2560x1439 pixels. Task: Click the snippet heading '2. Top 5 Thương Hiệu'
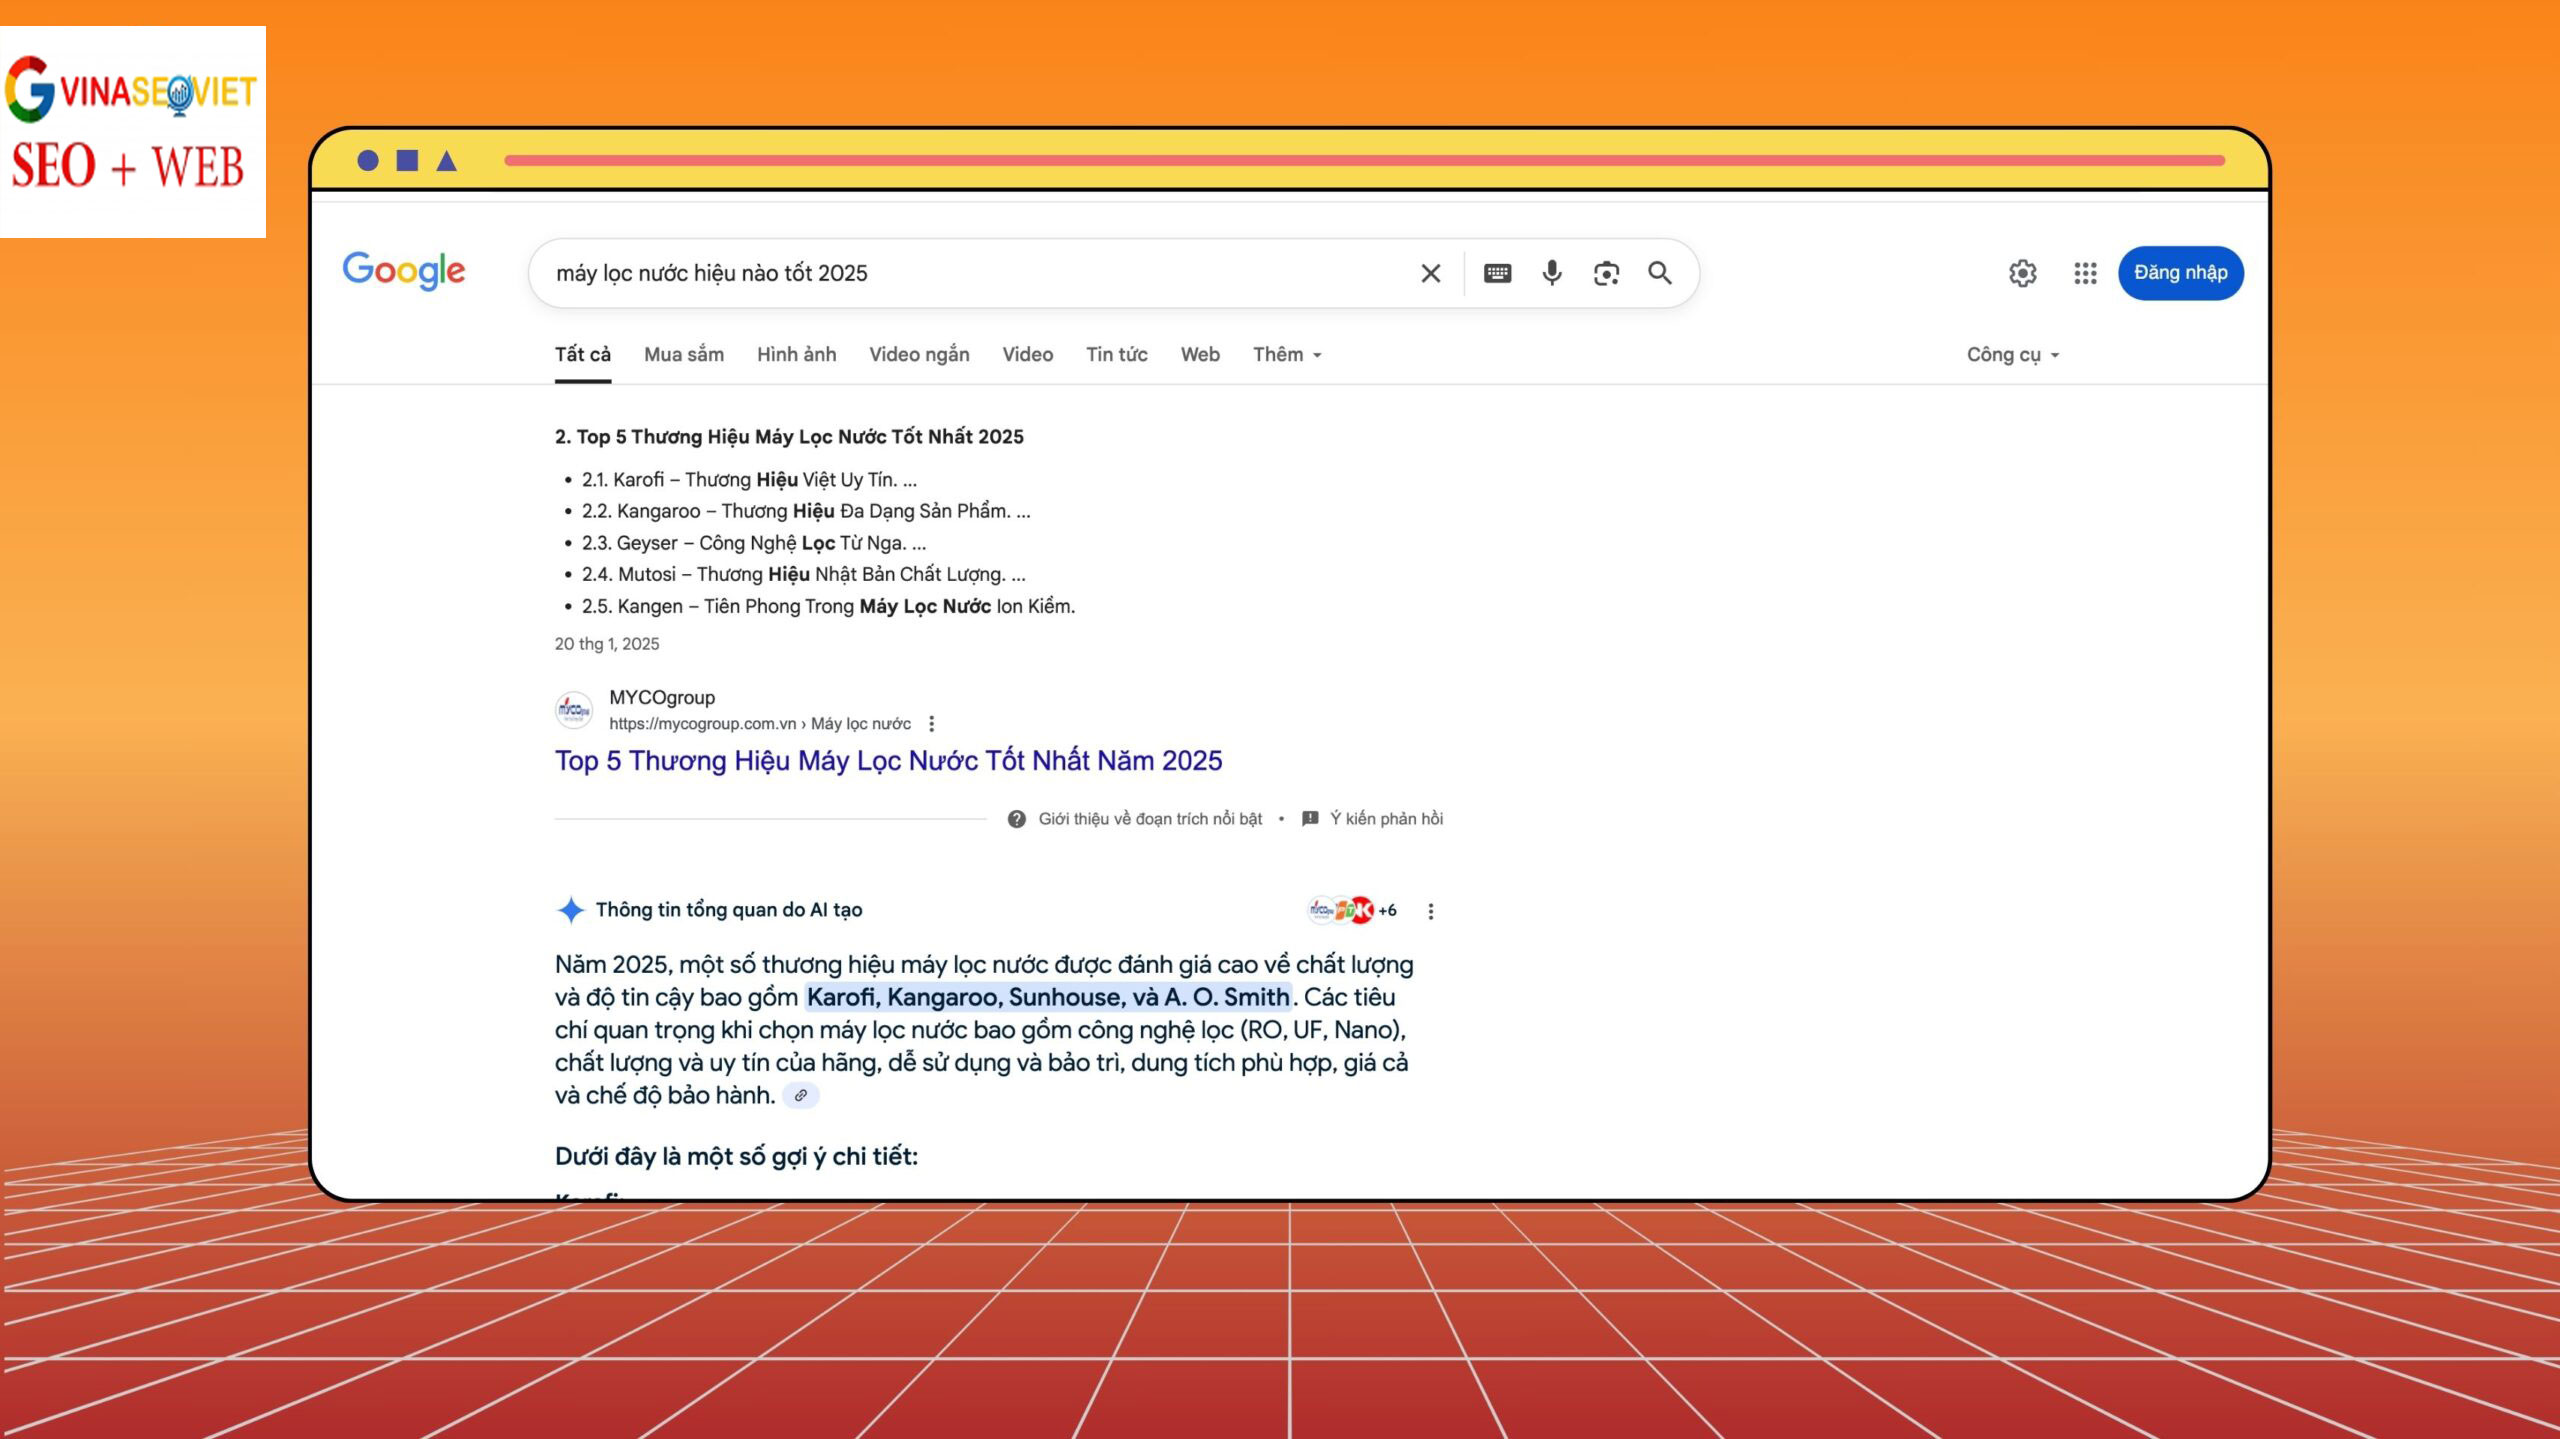coord(789,436)
